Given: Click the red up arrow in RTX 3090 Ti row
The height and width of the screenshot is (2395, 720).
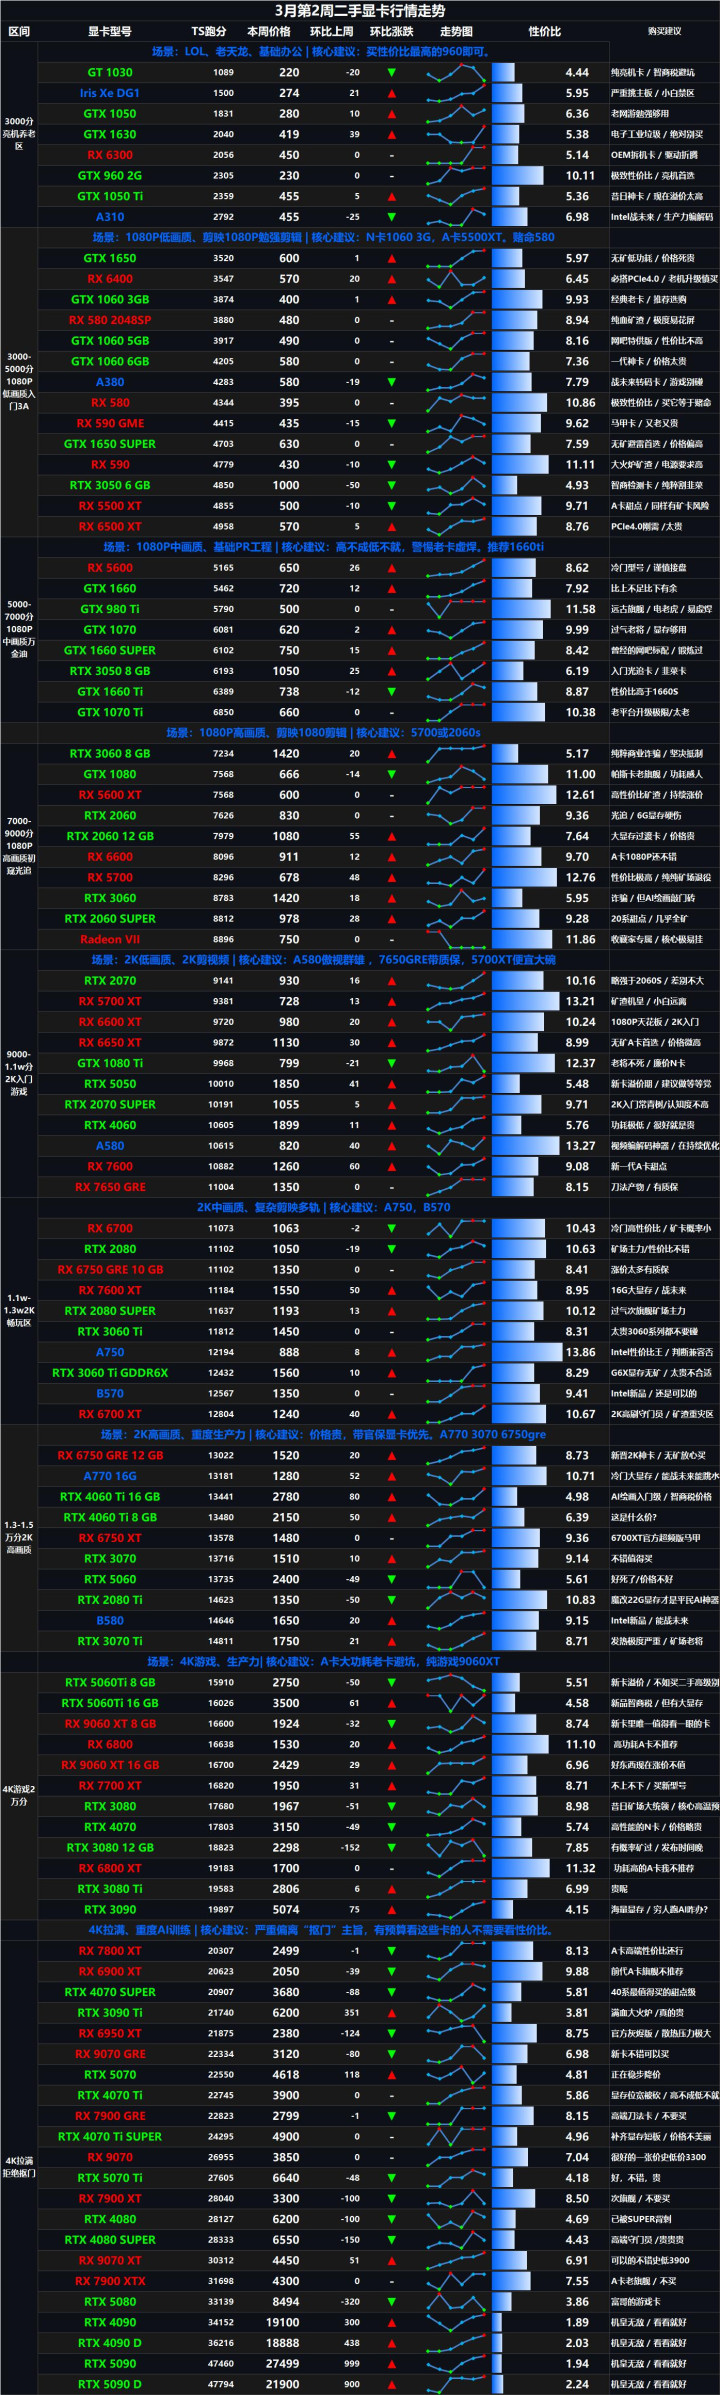Looking at the screenshot, I should click(391, 2013).
